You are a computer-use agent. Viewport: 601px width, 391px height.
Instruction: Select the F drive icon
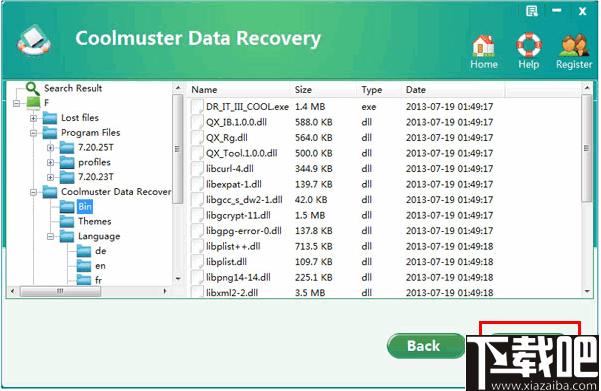point(33,102)
